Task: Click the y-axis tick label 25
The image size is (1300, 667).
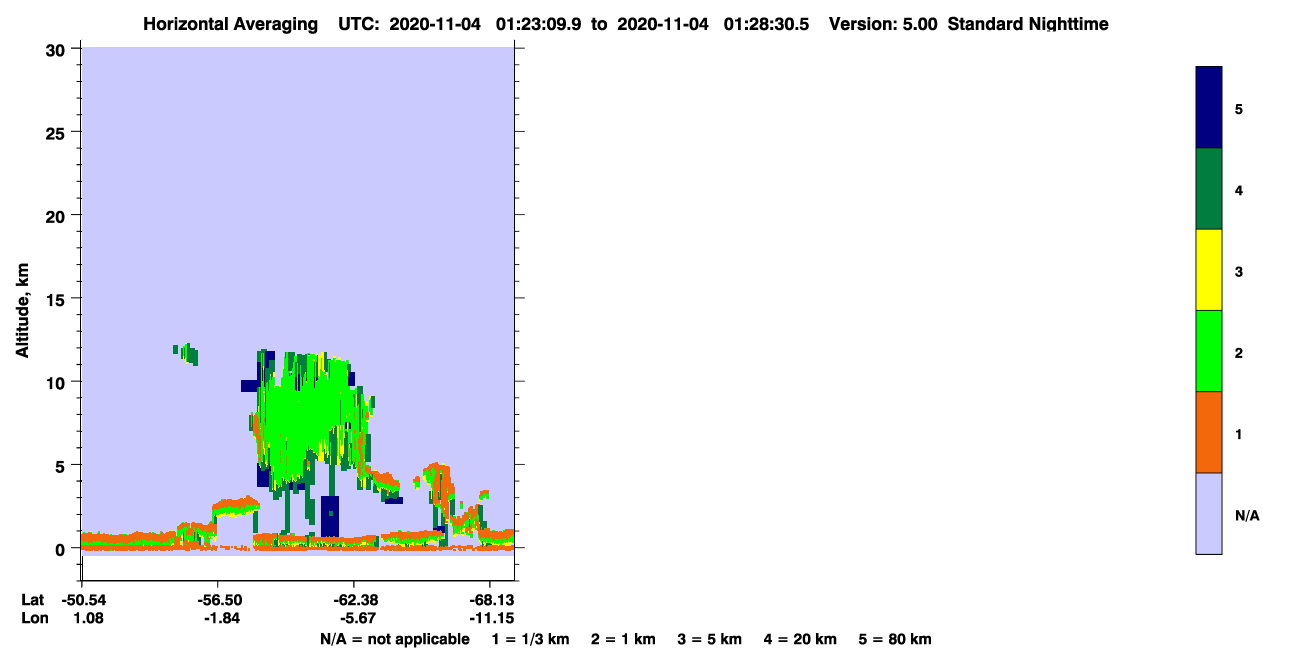Action: [x=57, y=132]
